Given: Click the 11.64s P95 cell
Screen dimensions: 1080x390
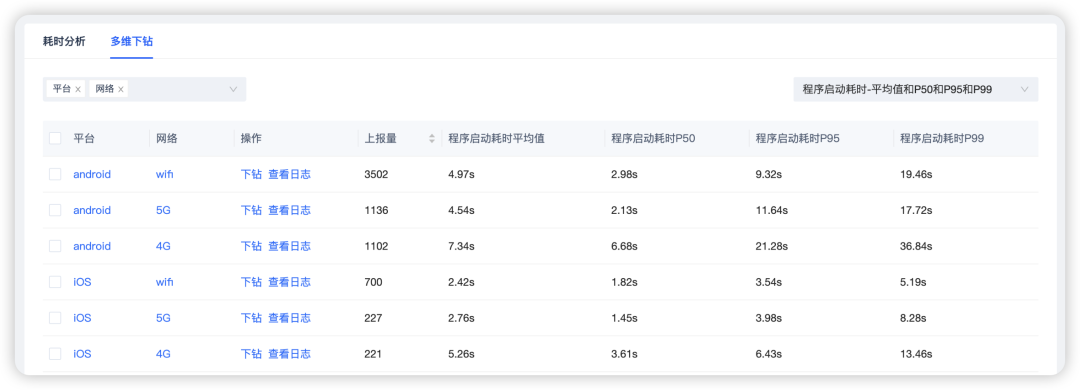Looking at the screenshot, I should pos(771,210).
